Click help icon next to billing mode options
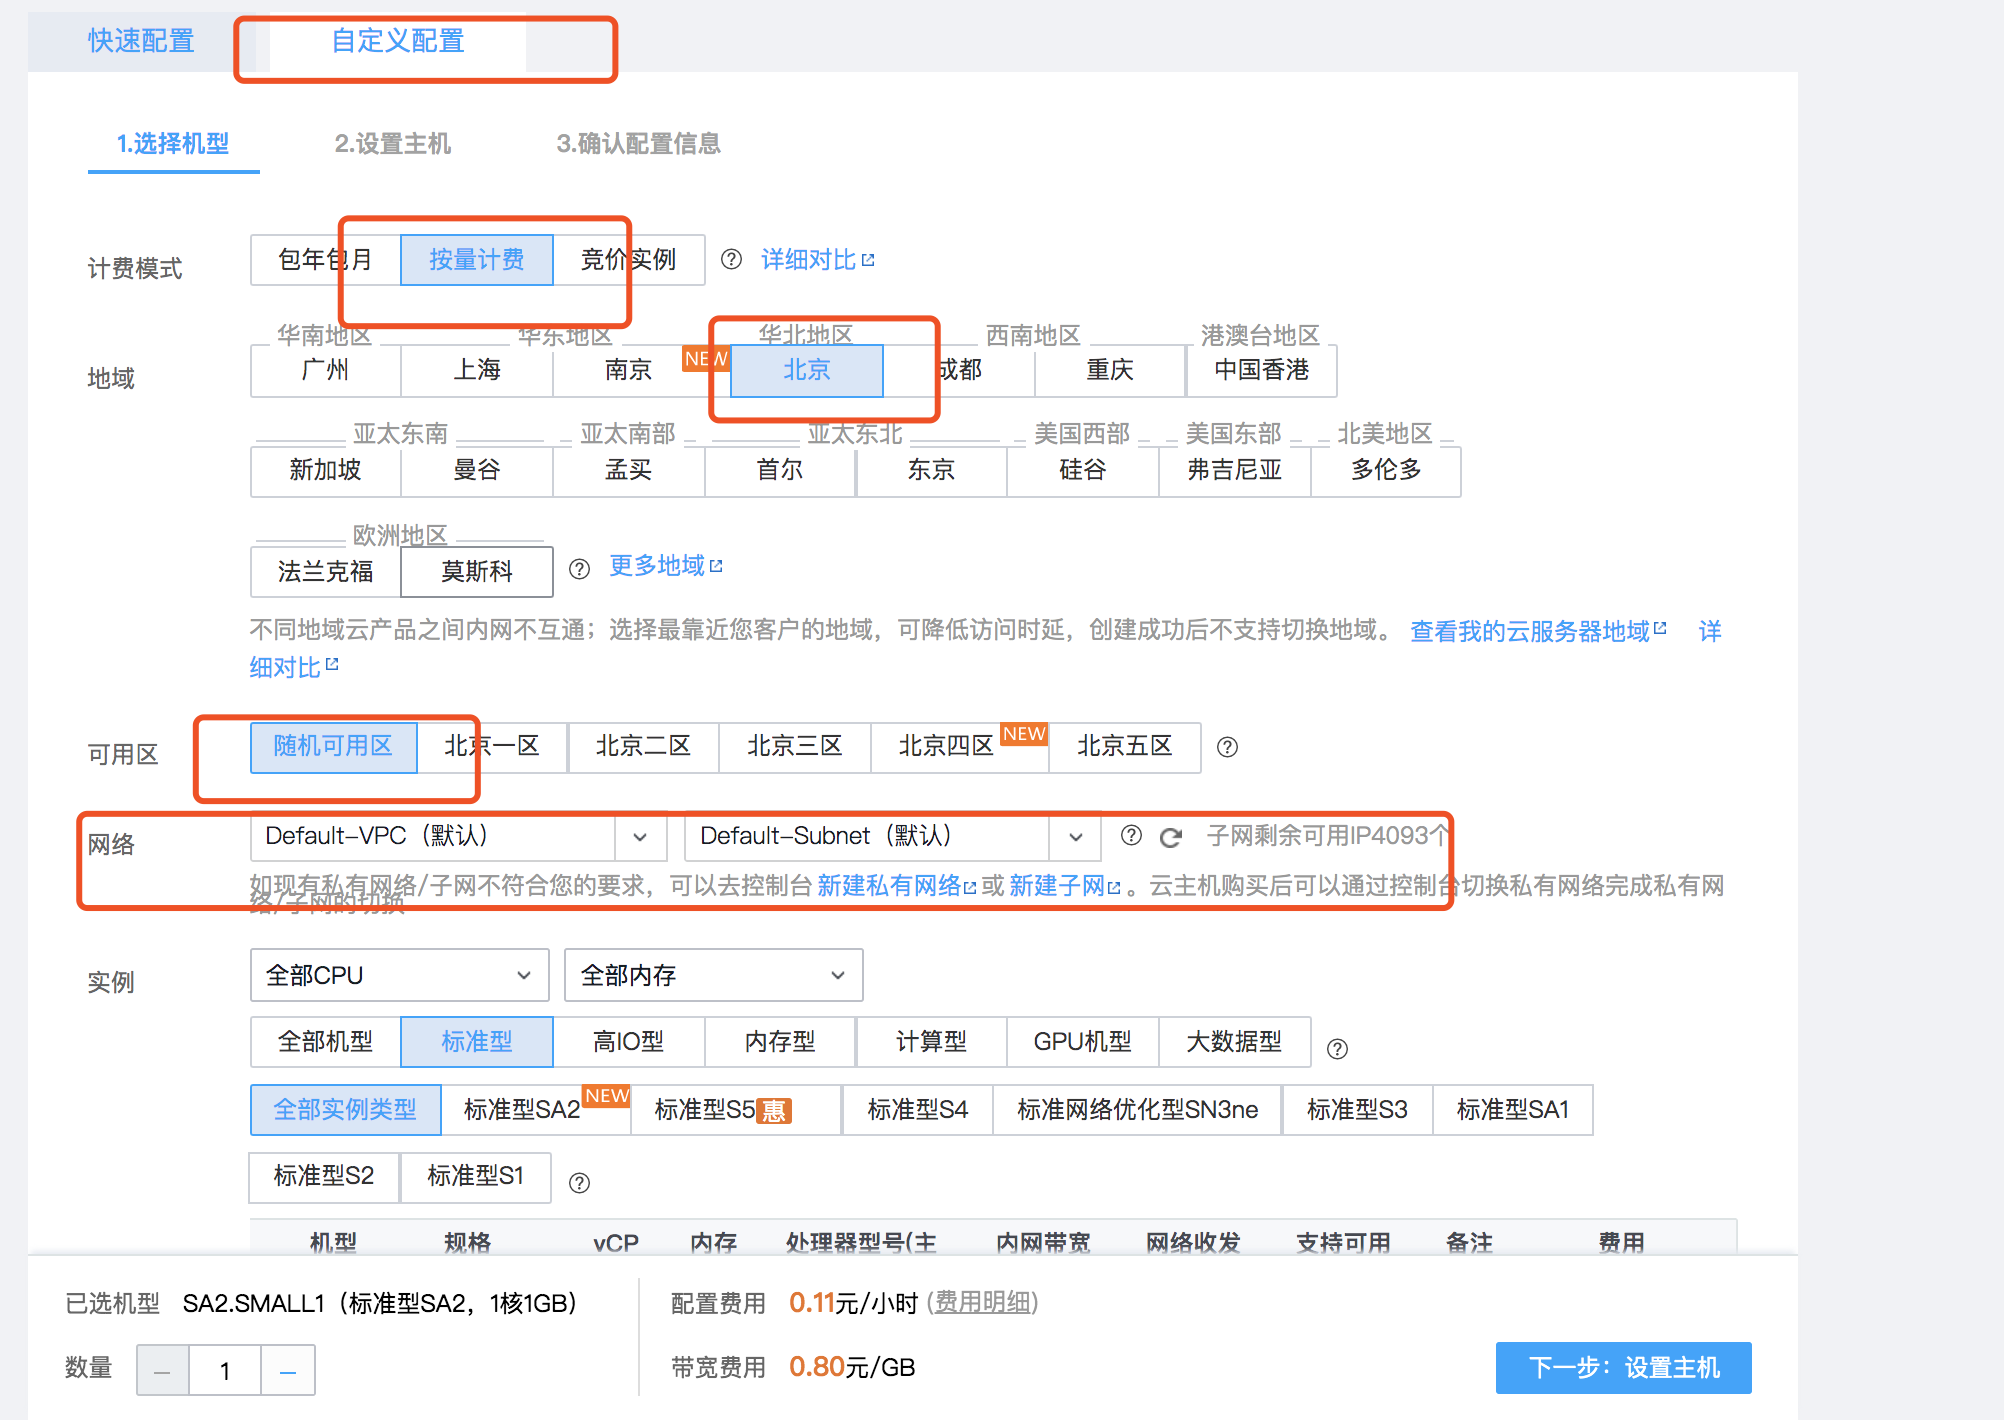Screen dimensions: 2004x1420 (x=731, y=260)
